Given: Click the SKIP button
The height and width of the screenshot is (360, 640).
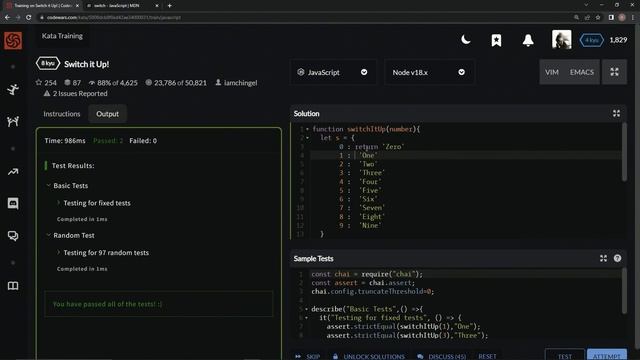Looking at the screenshot, I should click(308, 356).
